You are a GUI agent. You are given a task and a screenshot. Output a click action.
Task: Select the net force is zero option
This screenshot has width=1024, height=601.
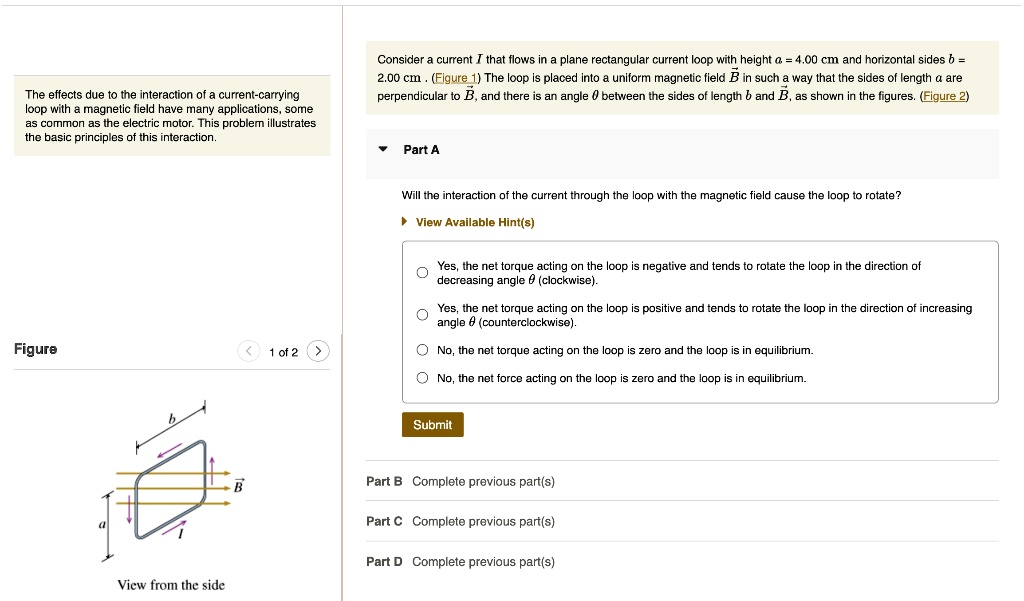pos(422,377)
